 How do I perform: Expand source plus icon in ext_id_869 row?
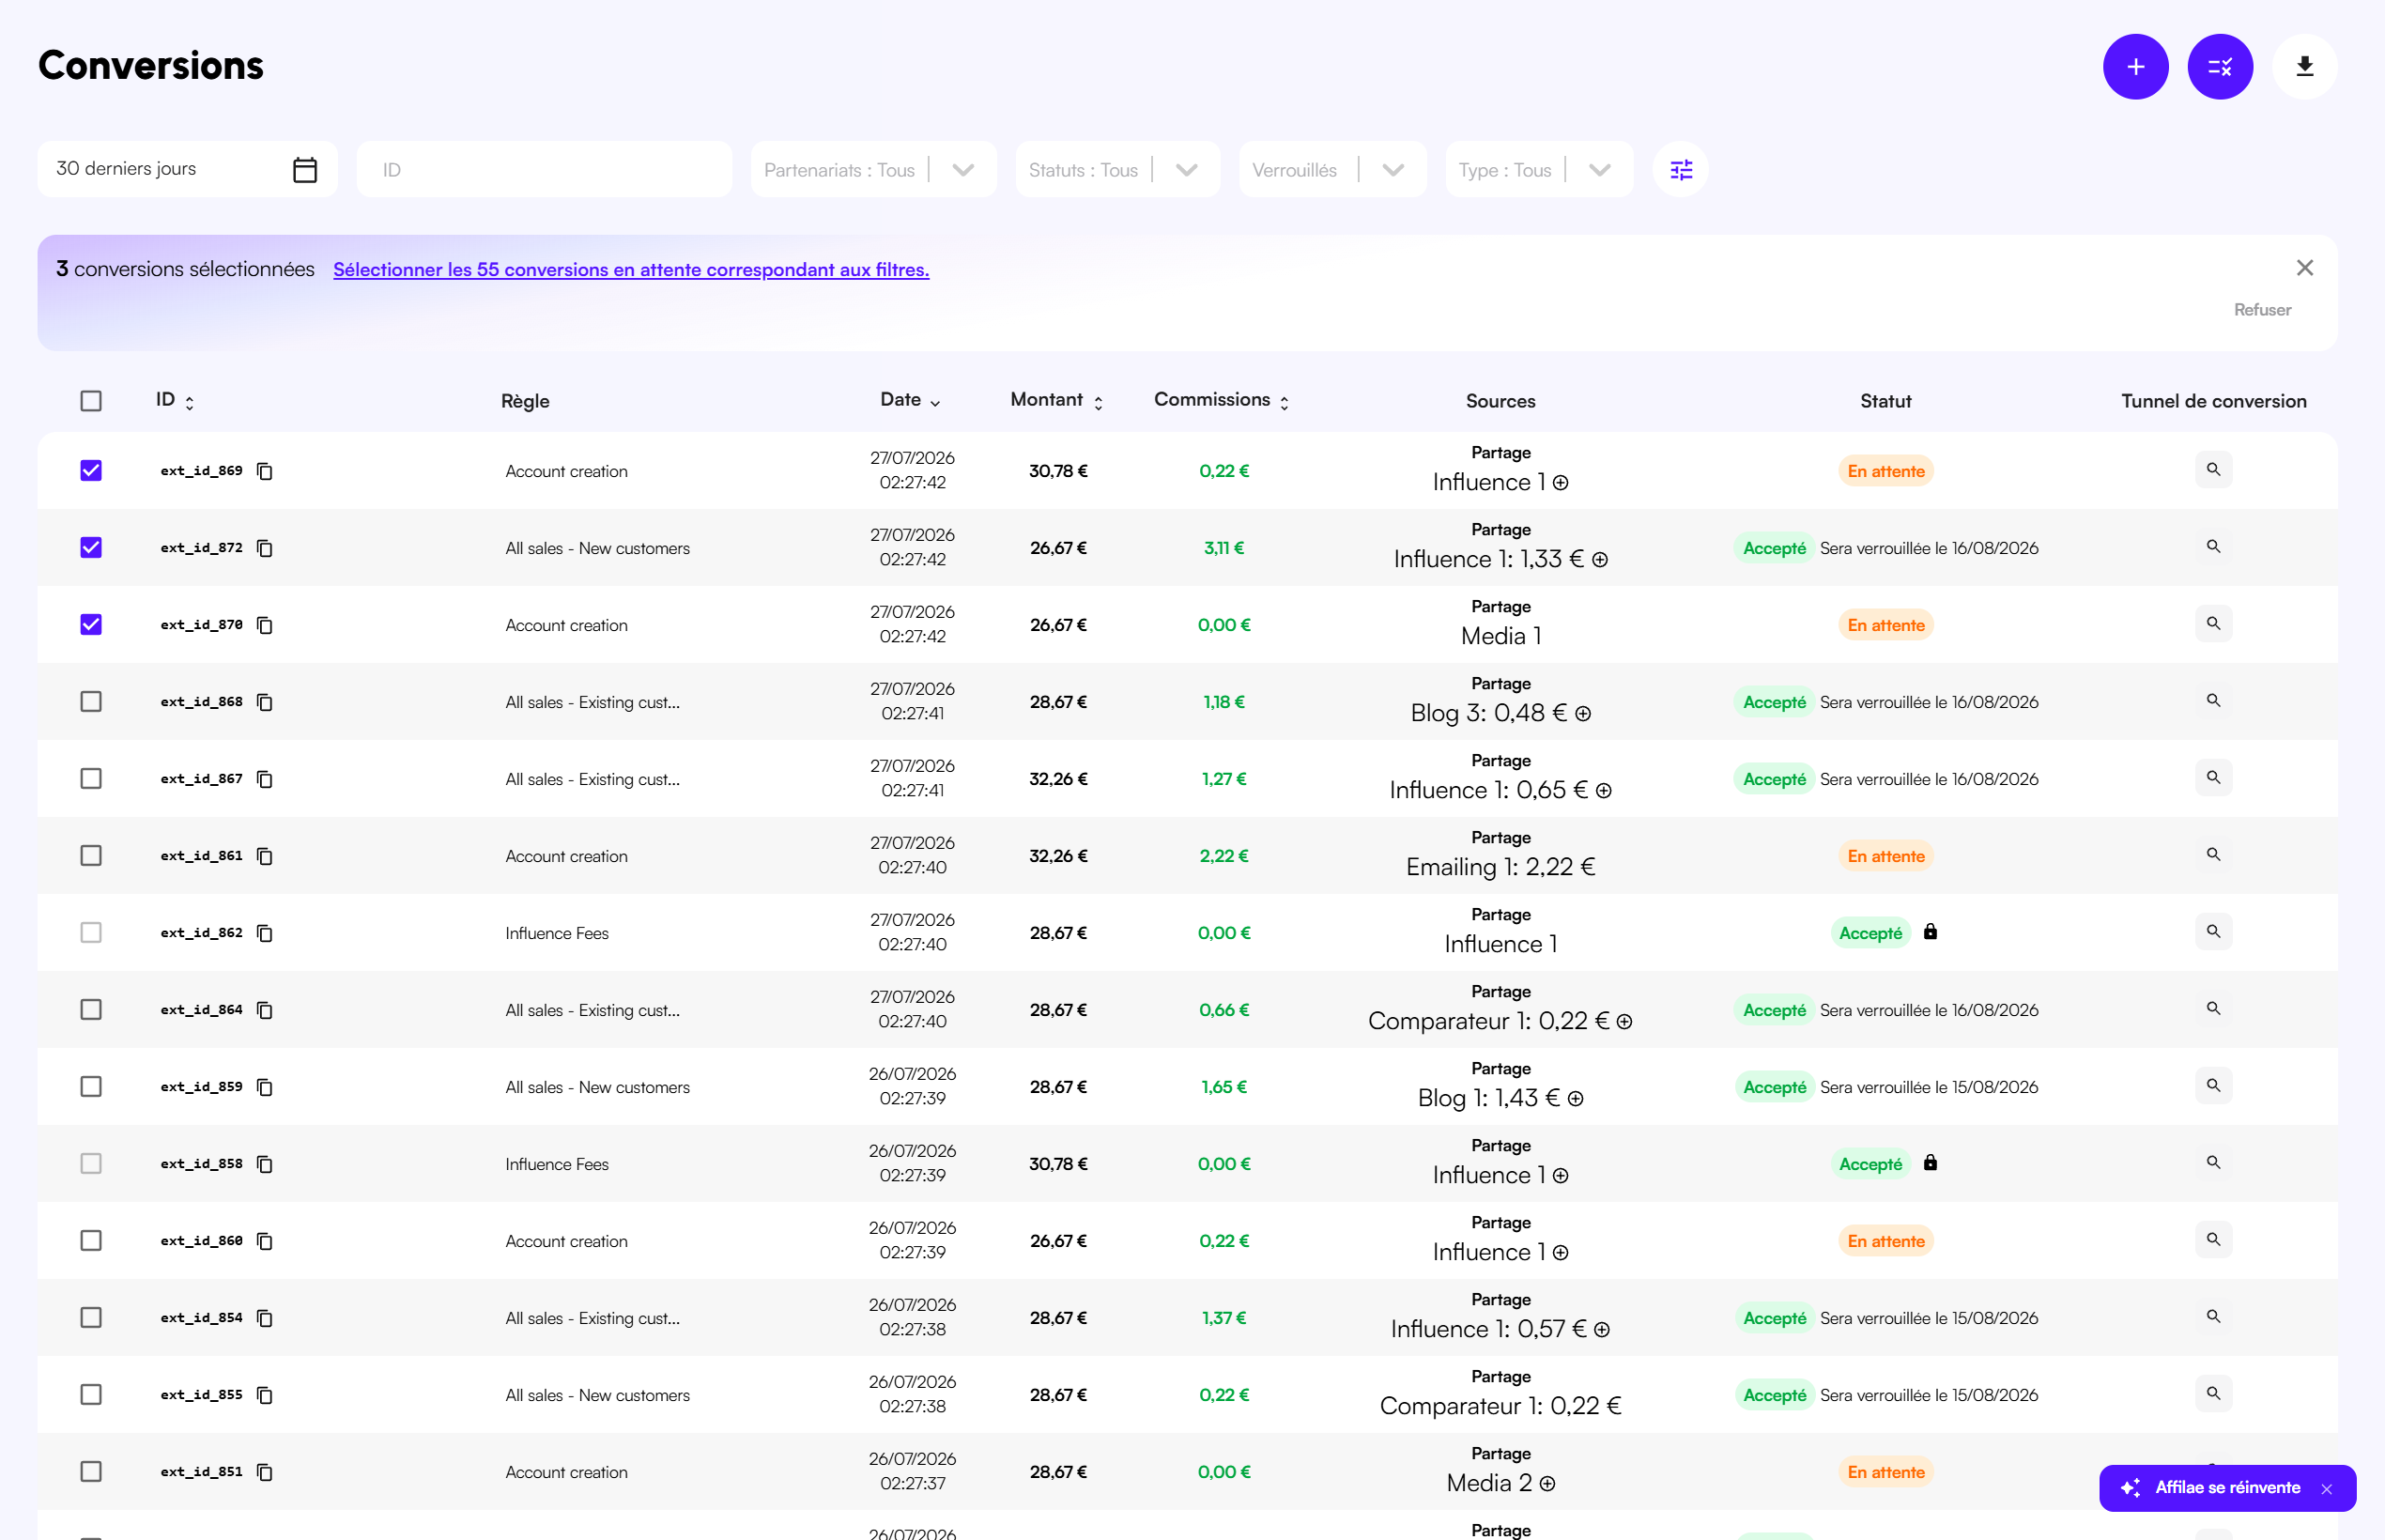1560,483
